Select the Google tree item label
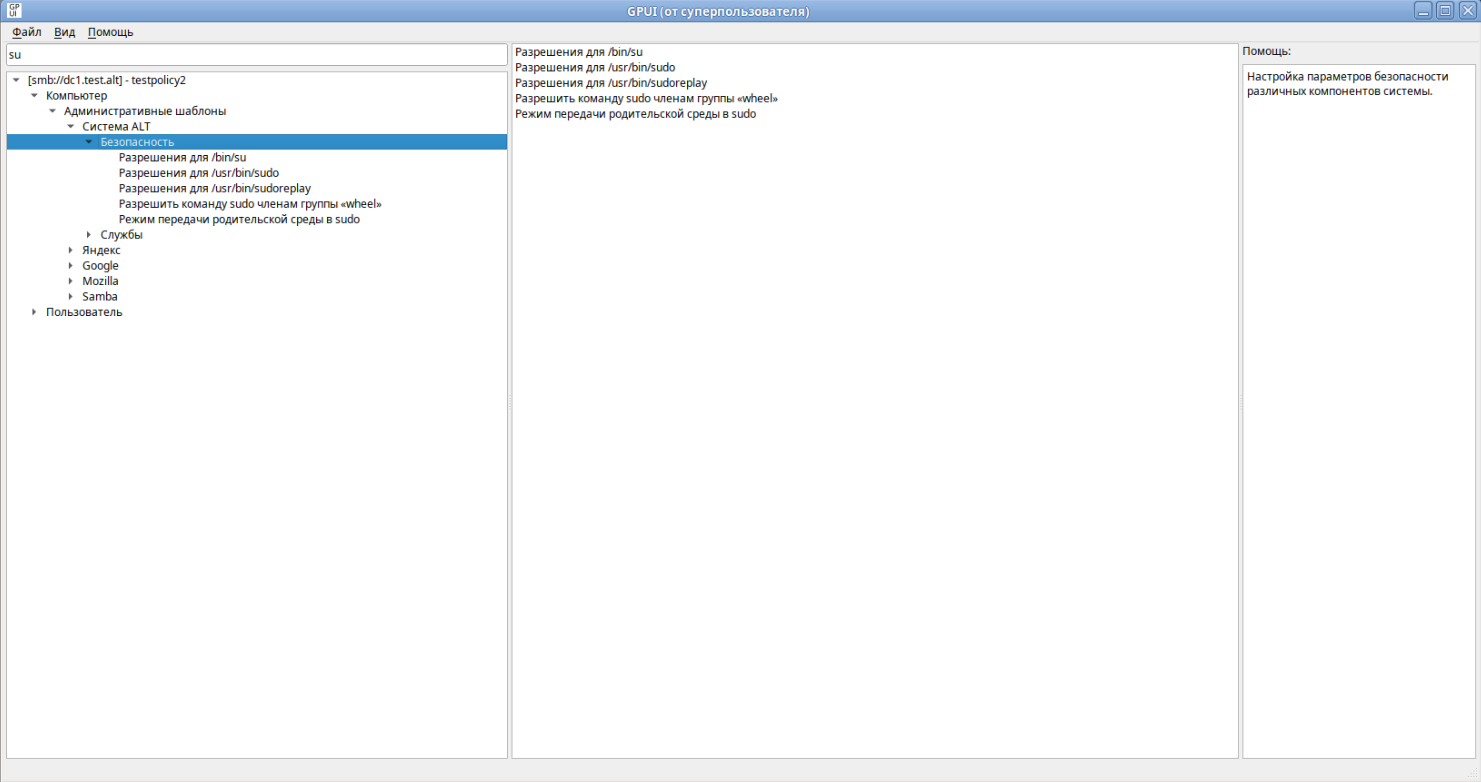The width and height of the screenshot is (1481, 782). pos(100,266)
